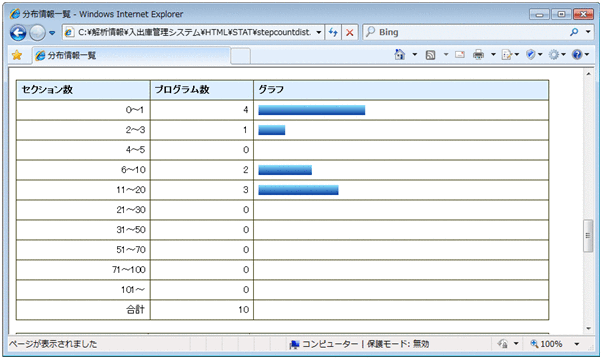Image resolution: width=603 pixels, height=360 pixels.
Task: Maximize the Internet Explorer window
Action: point(561,14)
